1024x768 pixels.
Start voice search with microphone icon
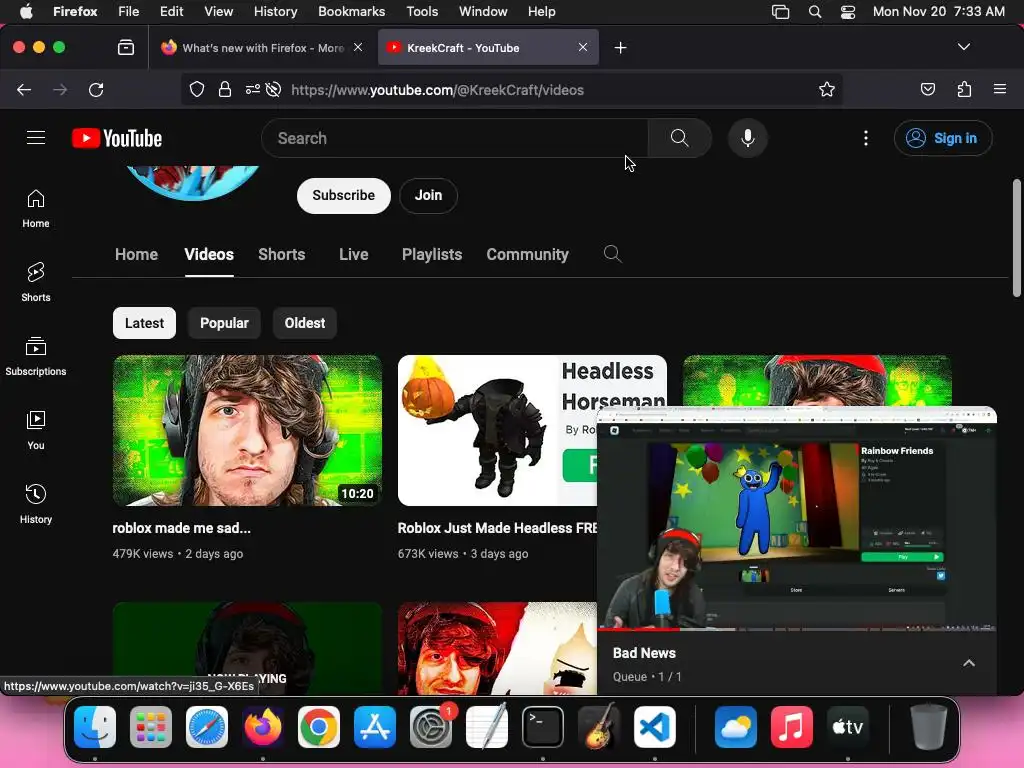click(748, 138)
